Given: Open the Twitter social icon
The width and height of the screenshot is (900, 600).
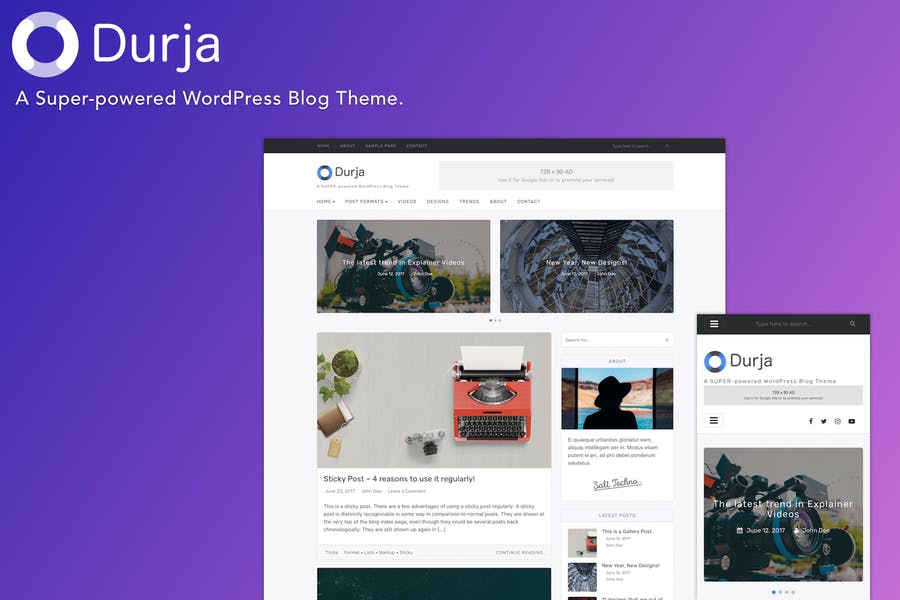Looking at the screenshot, I should coord(823,421).
